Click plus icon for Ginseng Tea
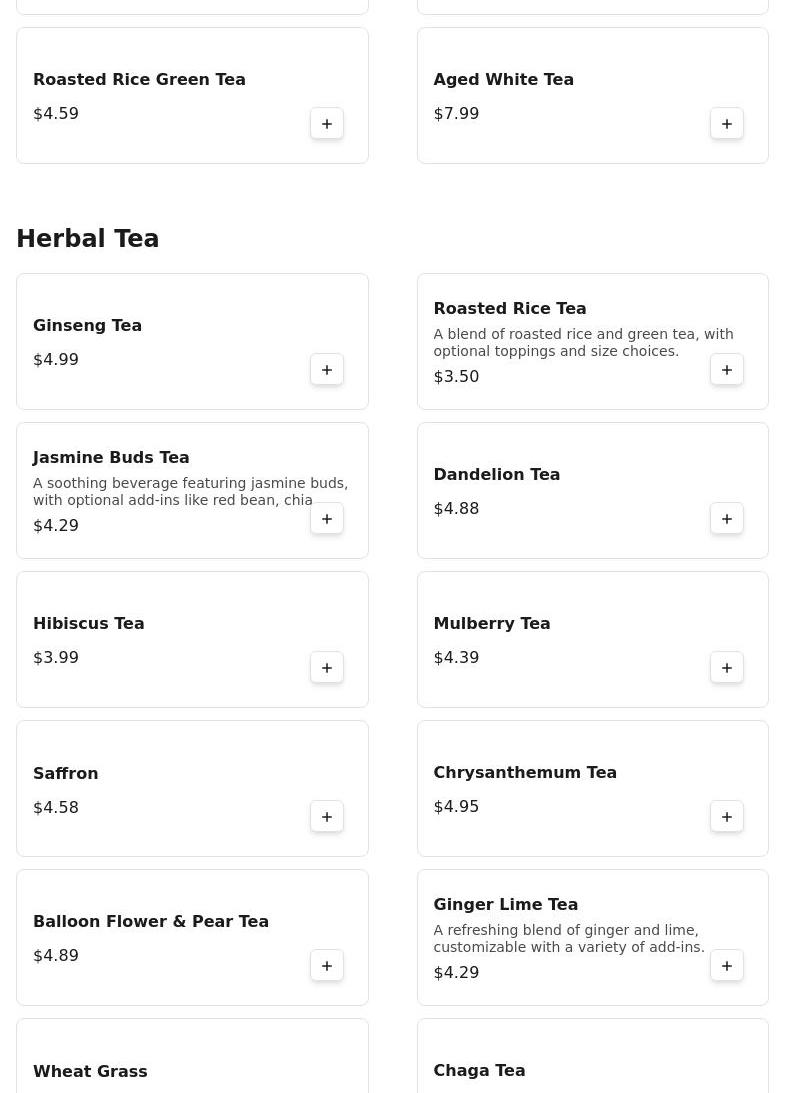The height and width of the screenshot is (1093, 785). point(327,370)
